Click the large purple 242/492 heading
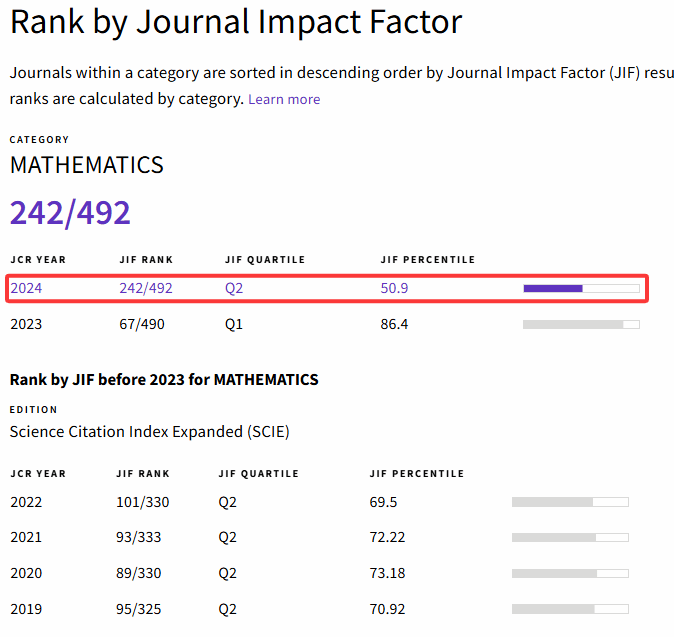The width and height of the screenshot is (674, 637). pos(70,212)
